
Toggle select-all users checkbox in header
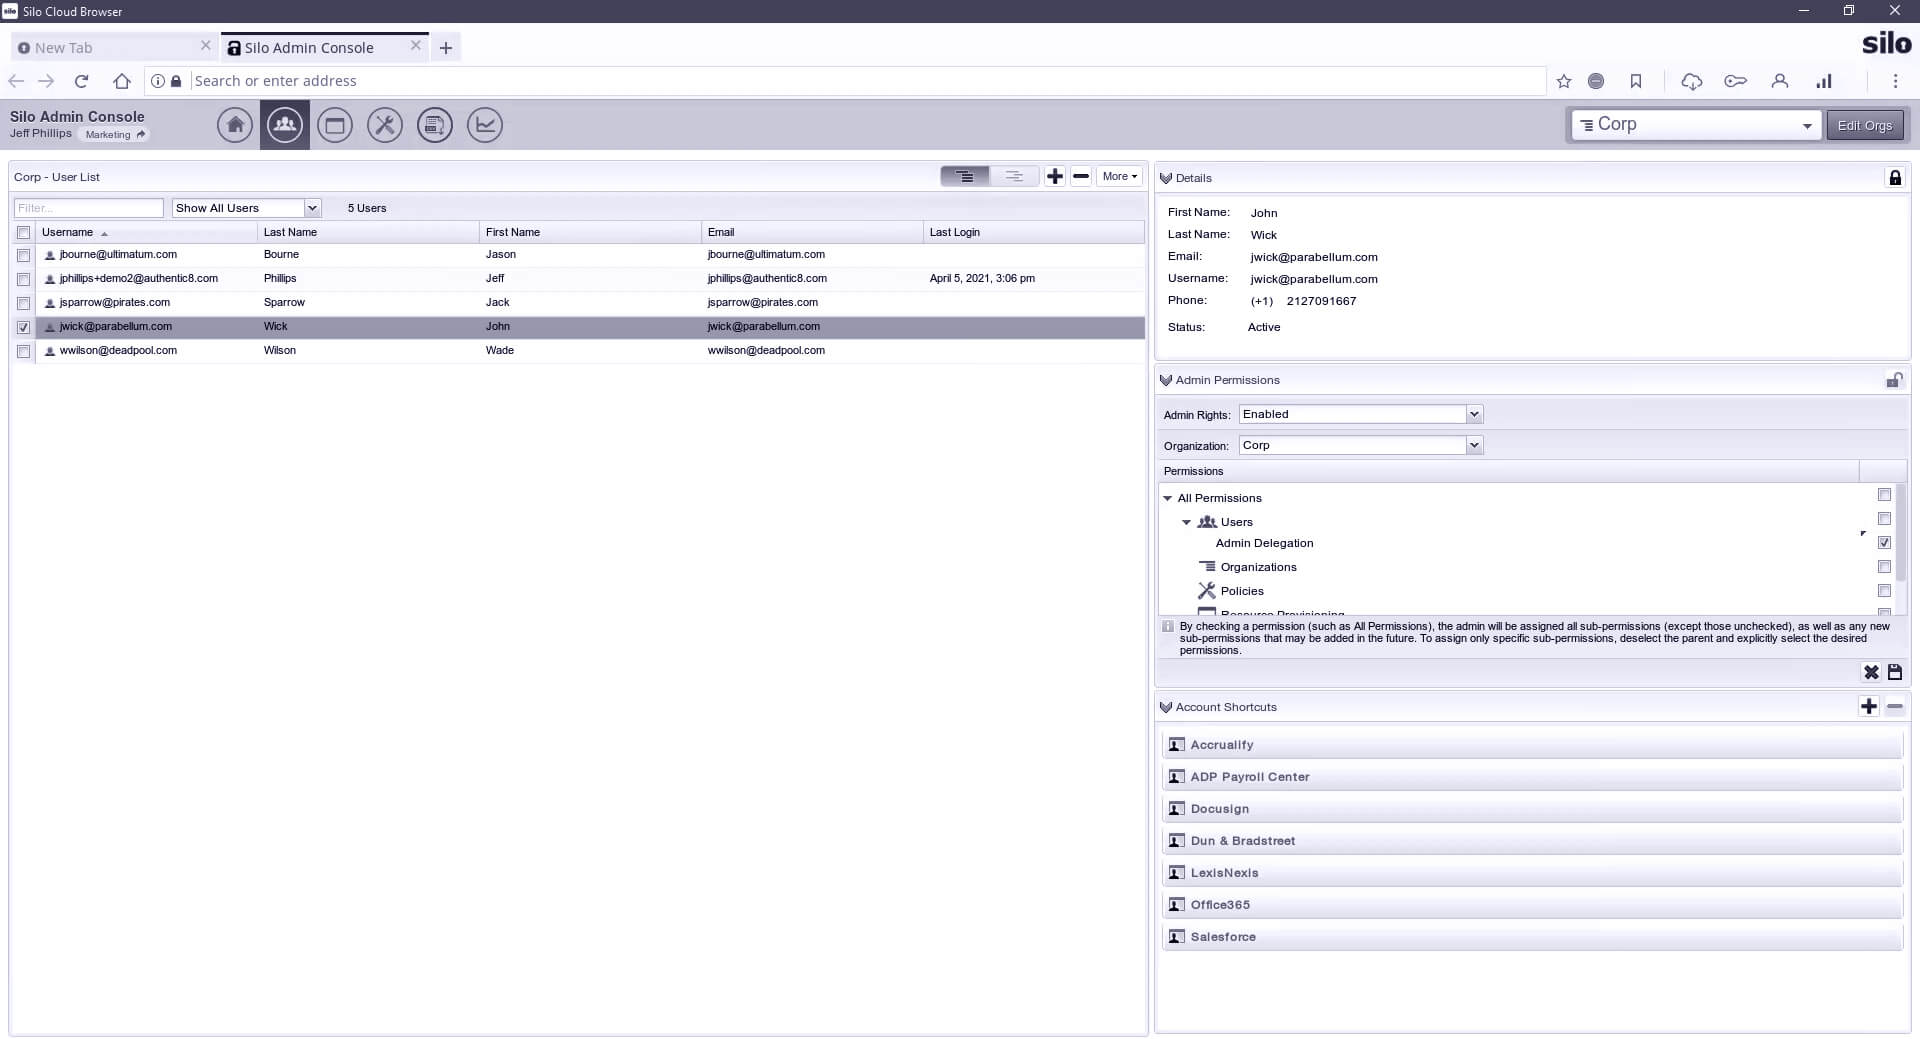click(23, 232)
